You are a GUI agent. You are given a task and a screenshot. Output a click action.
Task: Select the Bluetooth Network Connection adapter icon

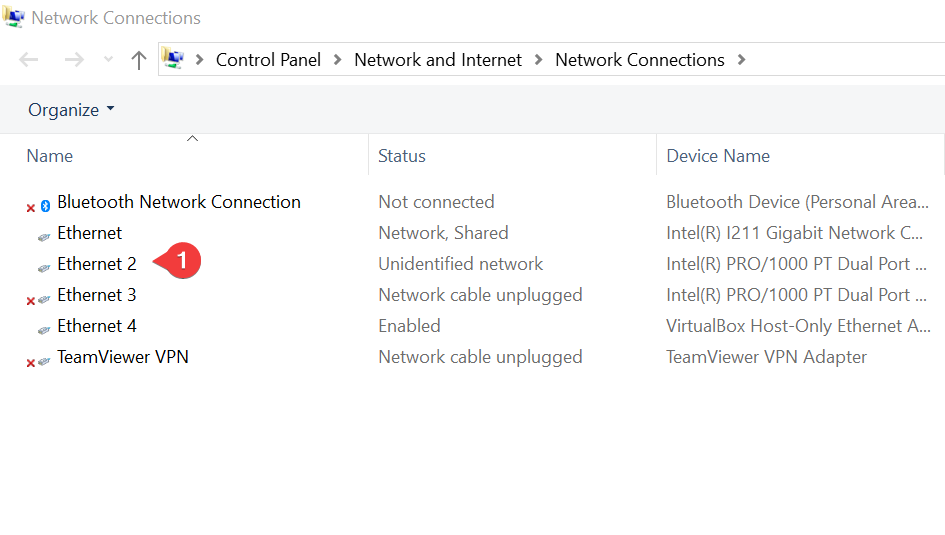point(39,206)
